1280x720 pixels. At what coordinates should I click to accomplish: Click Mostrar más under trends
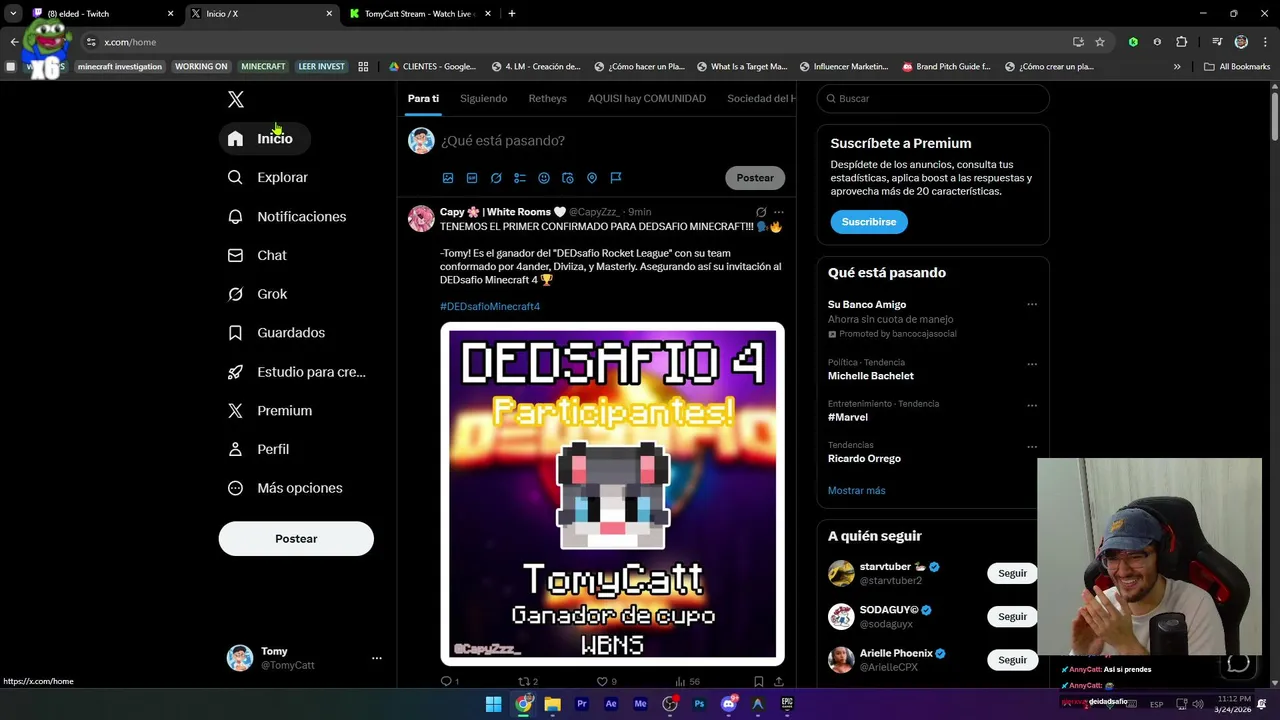point(856,491)
